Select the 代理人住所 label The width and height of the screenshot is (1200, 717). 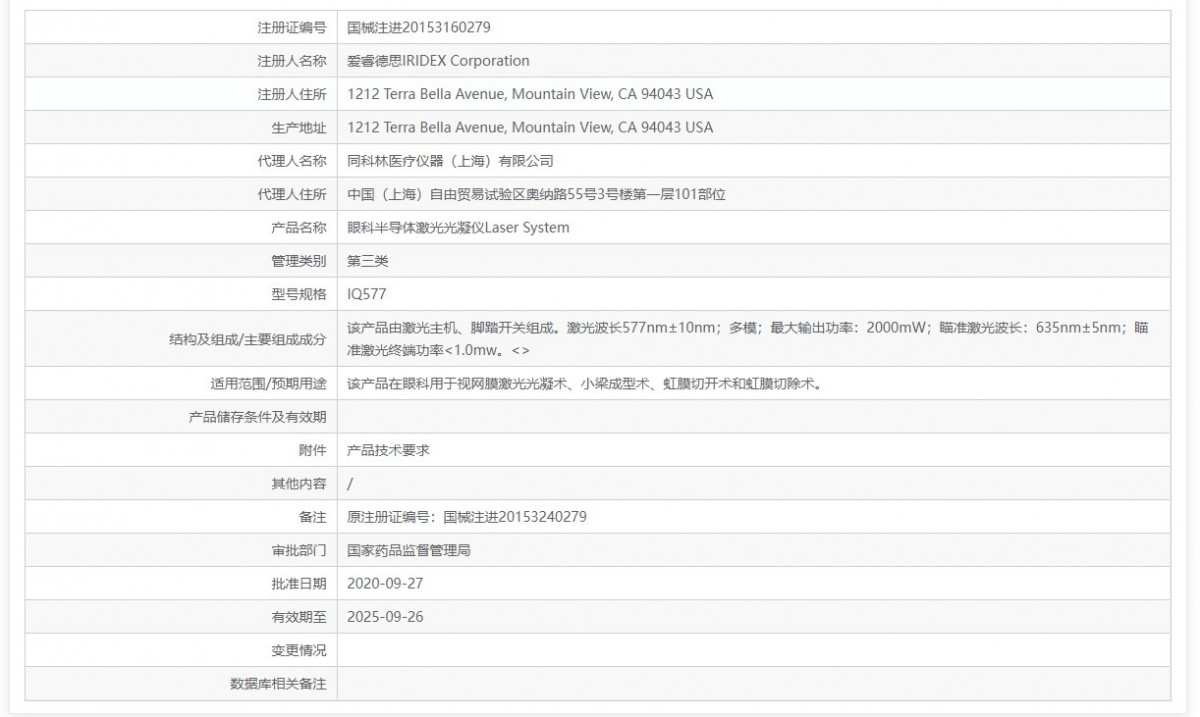pyautogui.click(x=292, y=194)
